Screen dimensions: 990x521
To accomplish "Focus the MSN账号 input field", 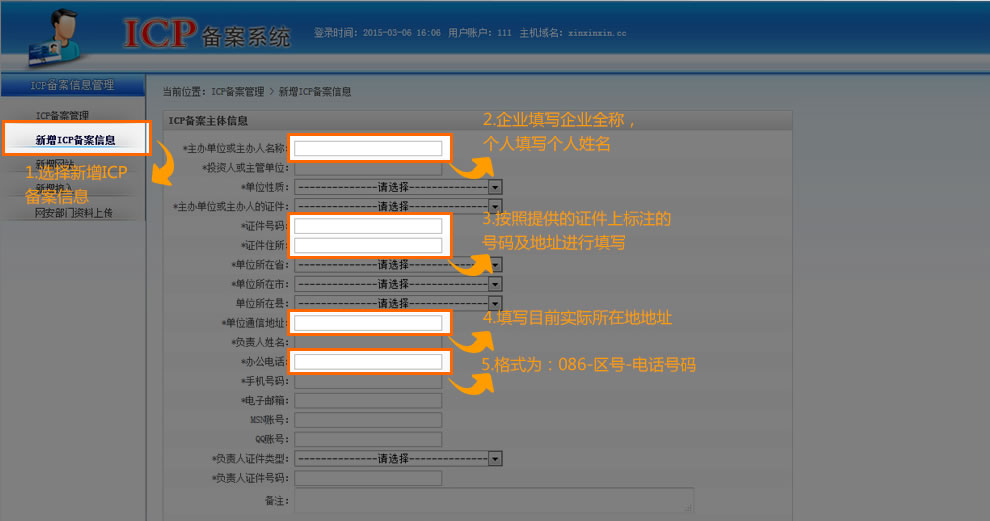I will coord(368,420).
